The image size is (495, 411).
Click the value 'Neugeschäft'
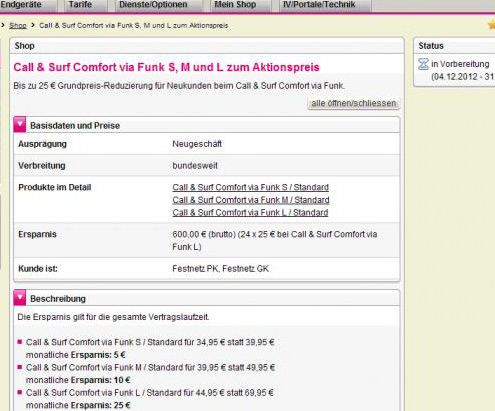click(197, 144)
